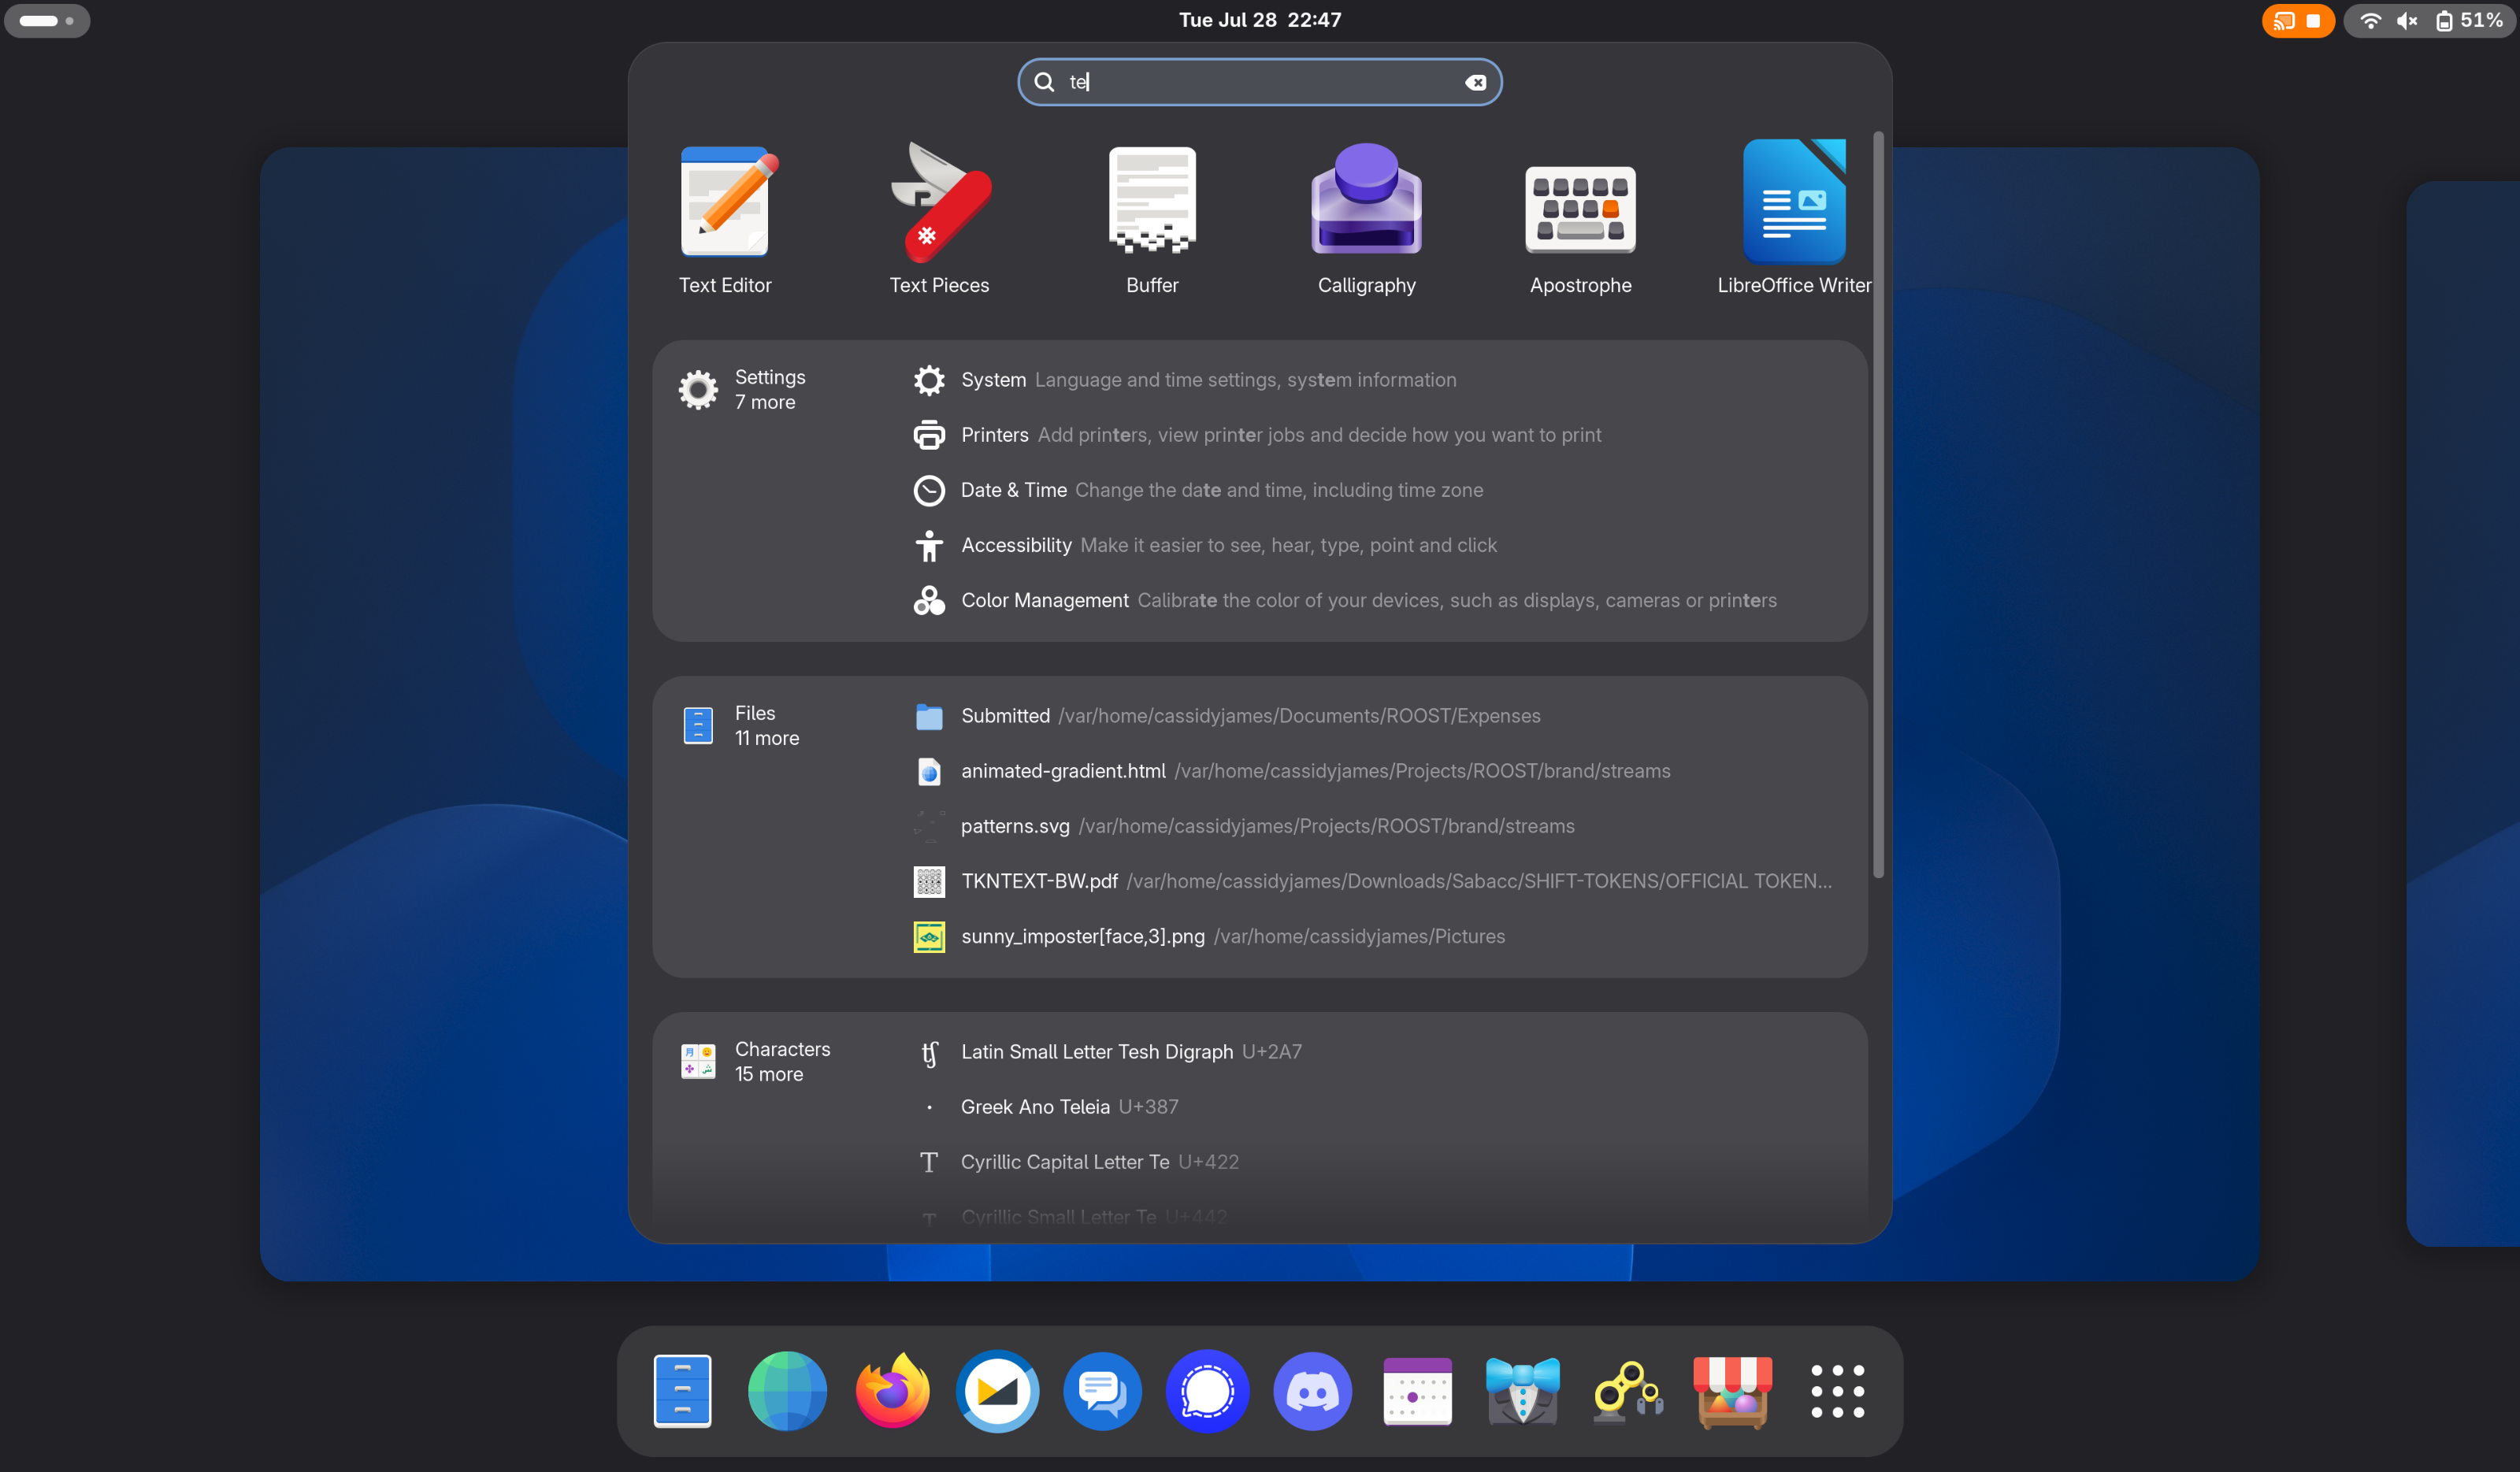The width and height of the screenshot is (2520, 1472).
Task: Click the animated-gradient.html file icon
Action: pyautogui.click(x=929, y=771)
